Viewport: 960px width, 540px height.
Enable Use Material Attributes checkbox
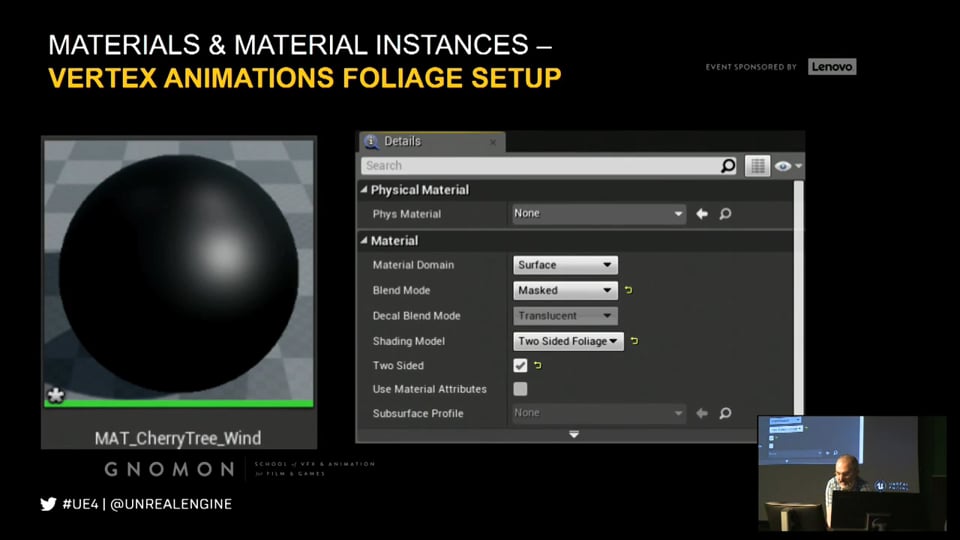(x=520, y=389)
